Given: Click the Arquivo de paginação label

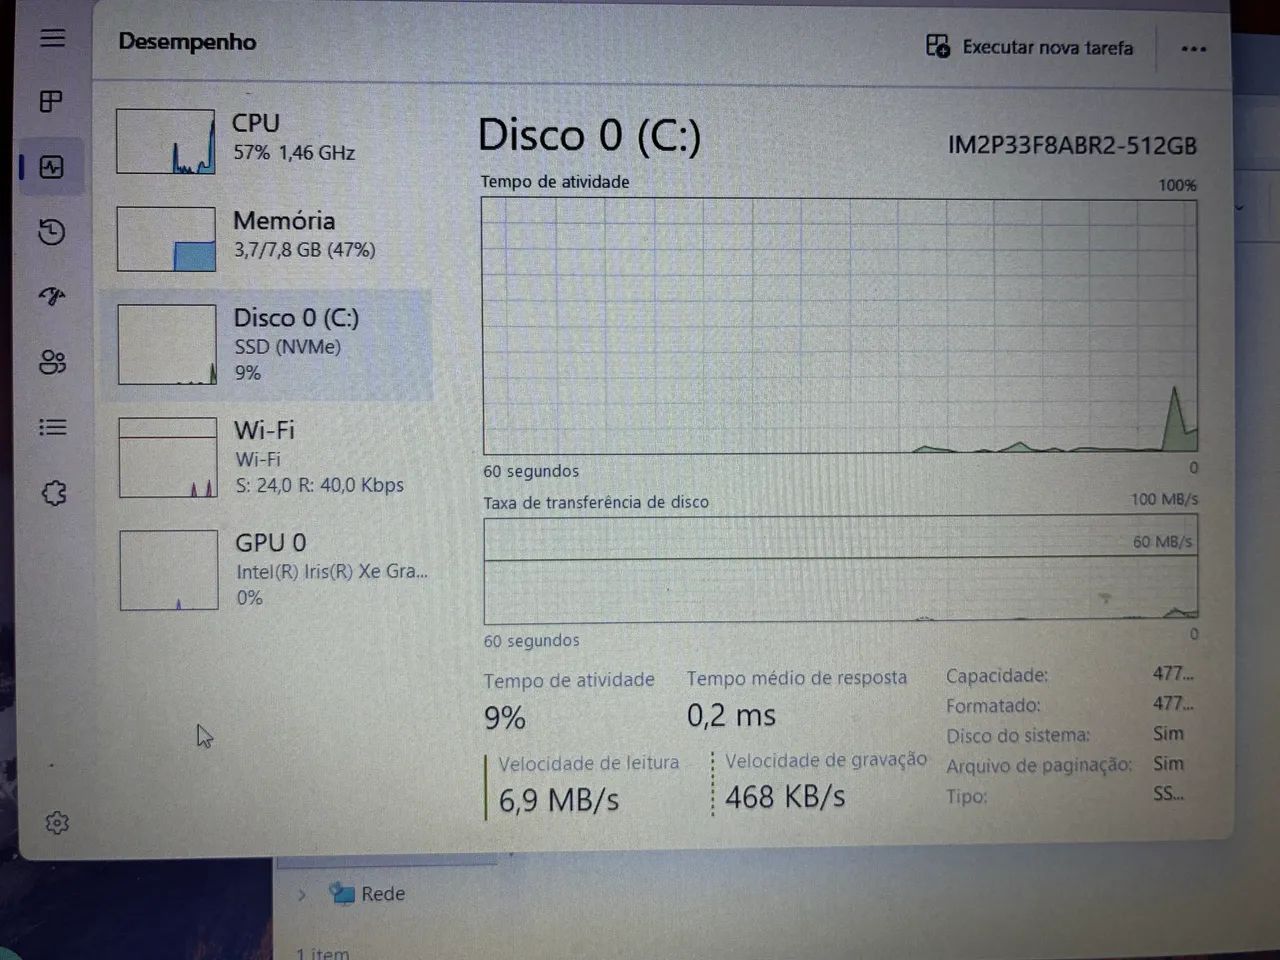Looking at the screenshot, I should click(1039, 766).
